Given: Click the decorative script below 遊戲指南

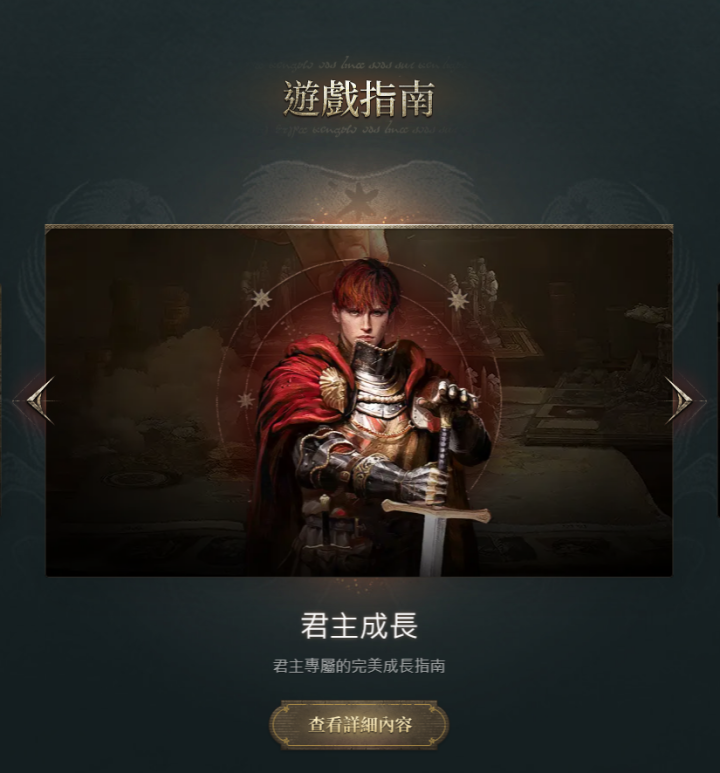Looking at the screenshot, I should click(x=359, y=130).
